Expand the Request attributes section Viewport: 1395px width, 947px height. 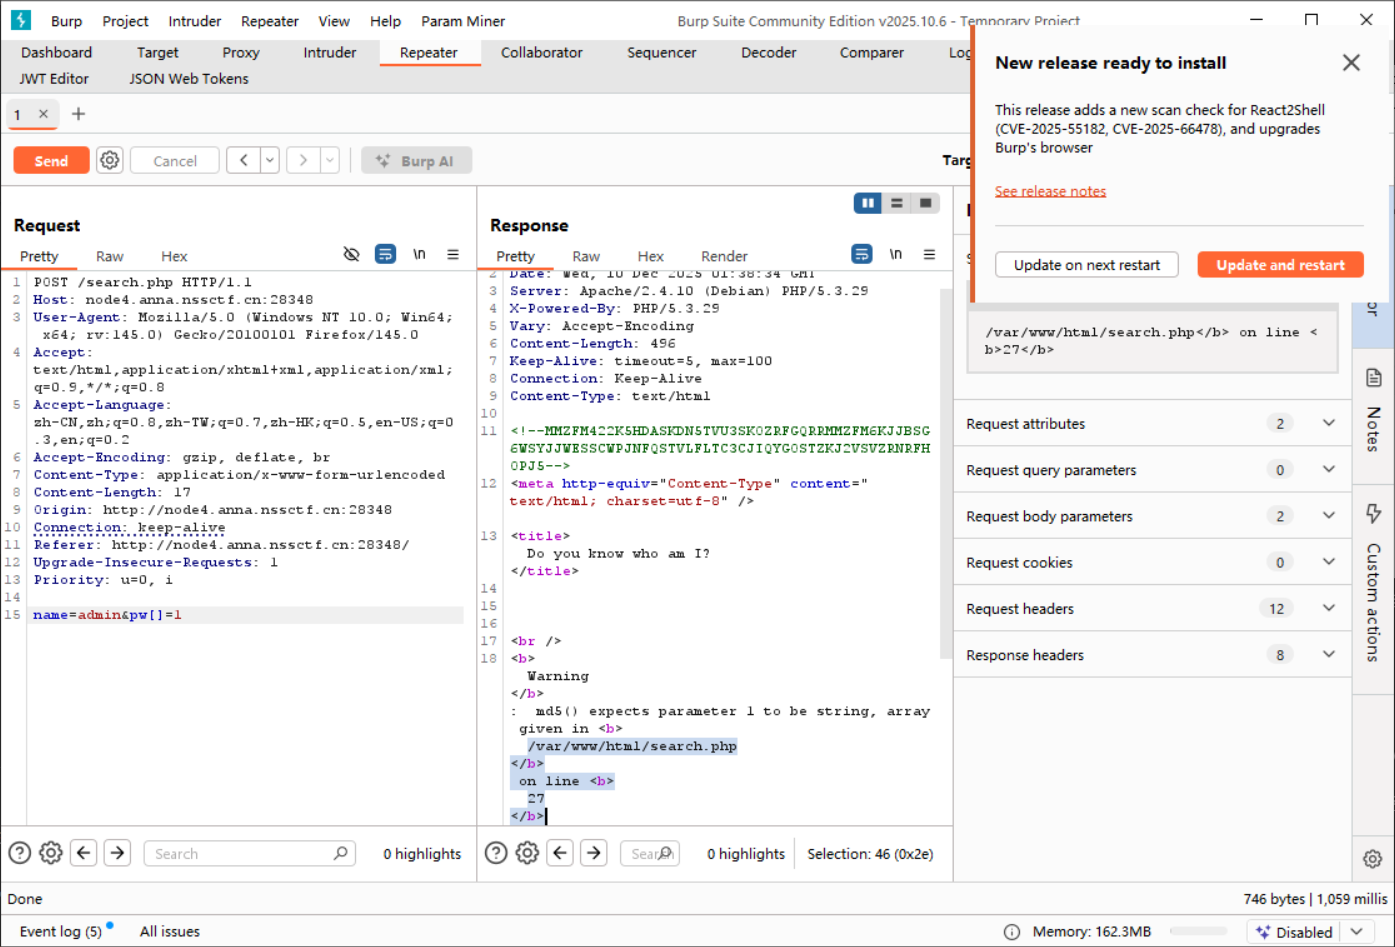click(1328, 423)
